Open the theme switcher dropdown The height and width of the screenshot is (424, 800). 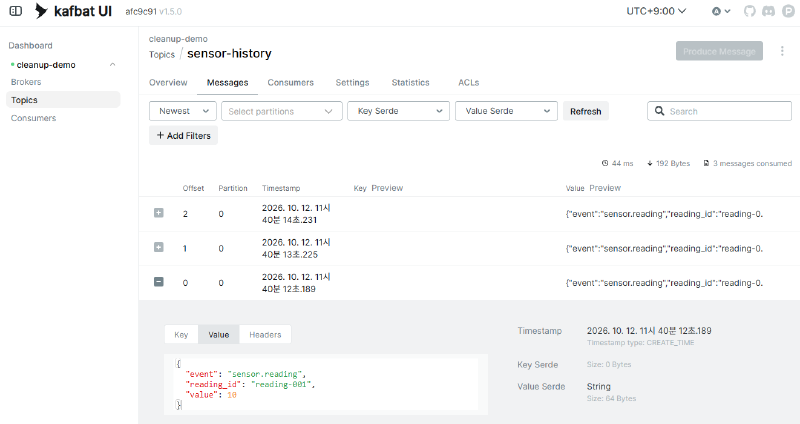[x=721, y=11]
